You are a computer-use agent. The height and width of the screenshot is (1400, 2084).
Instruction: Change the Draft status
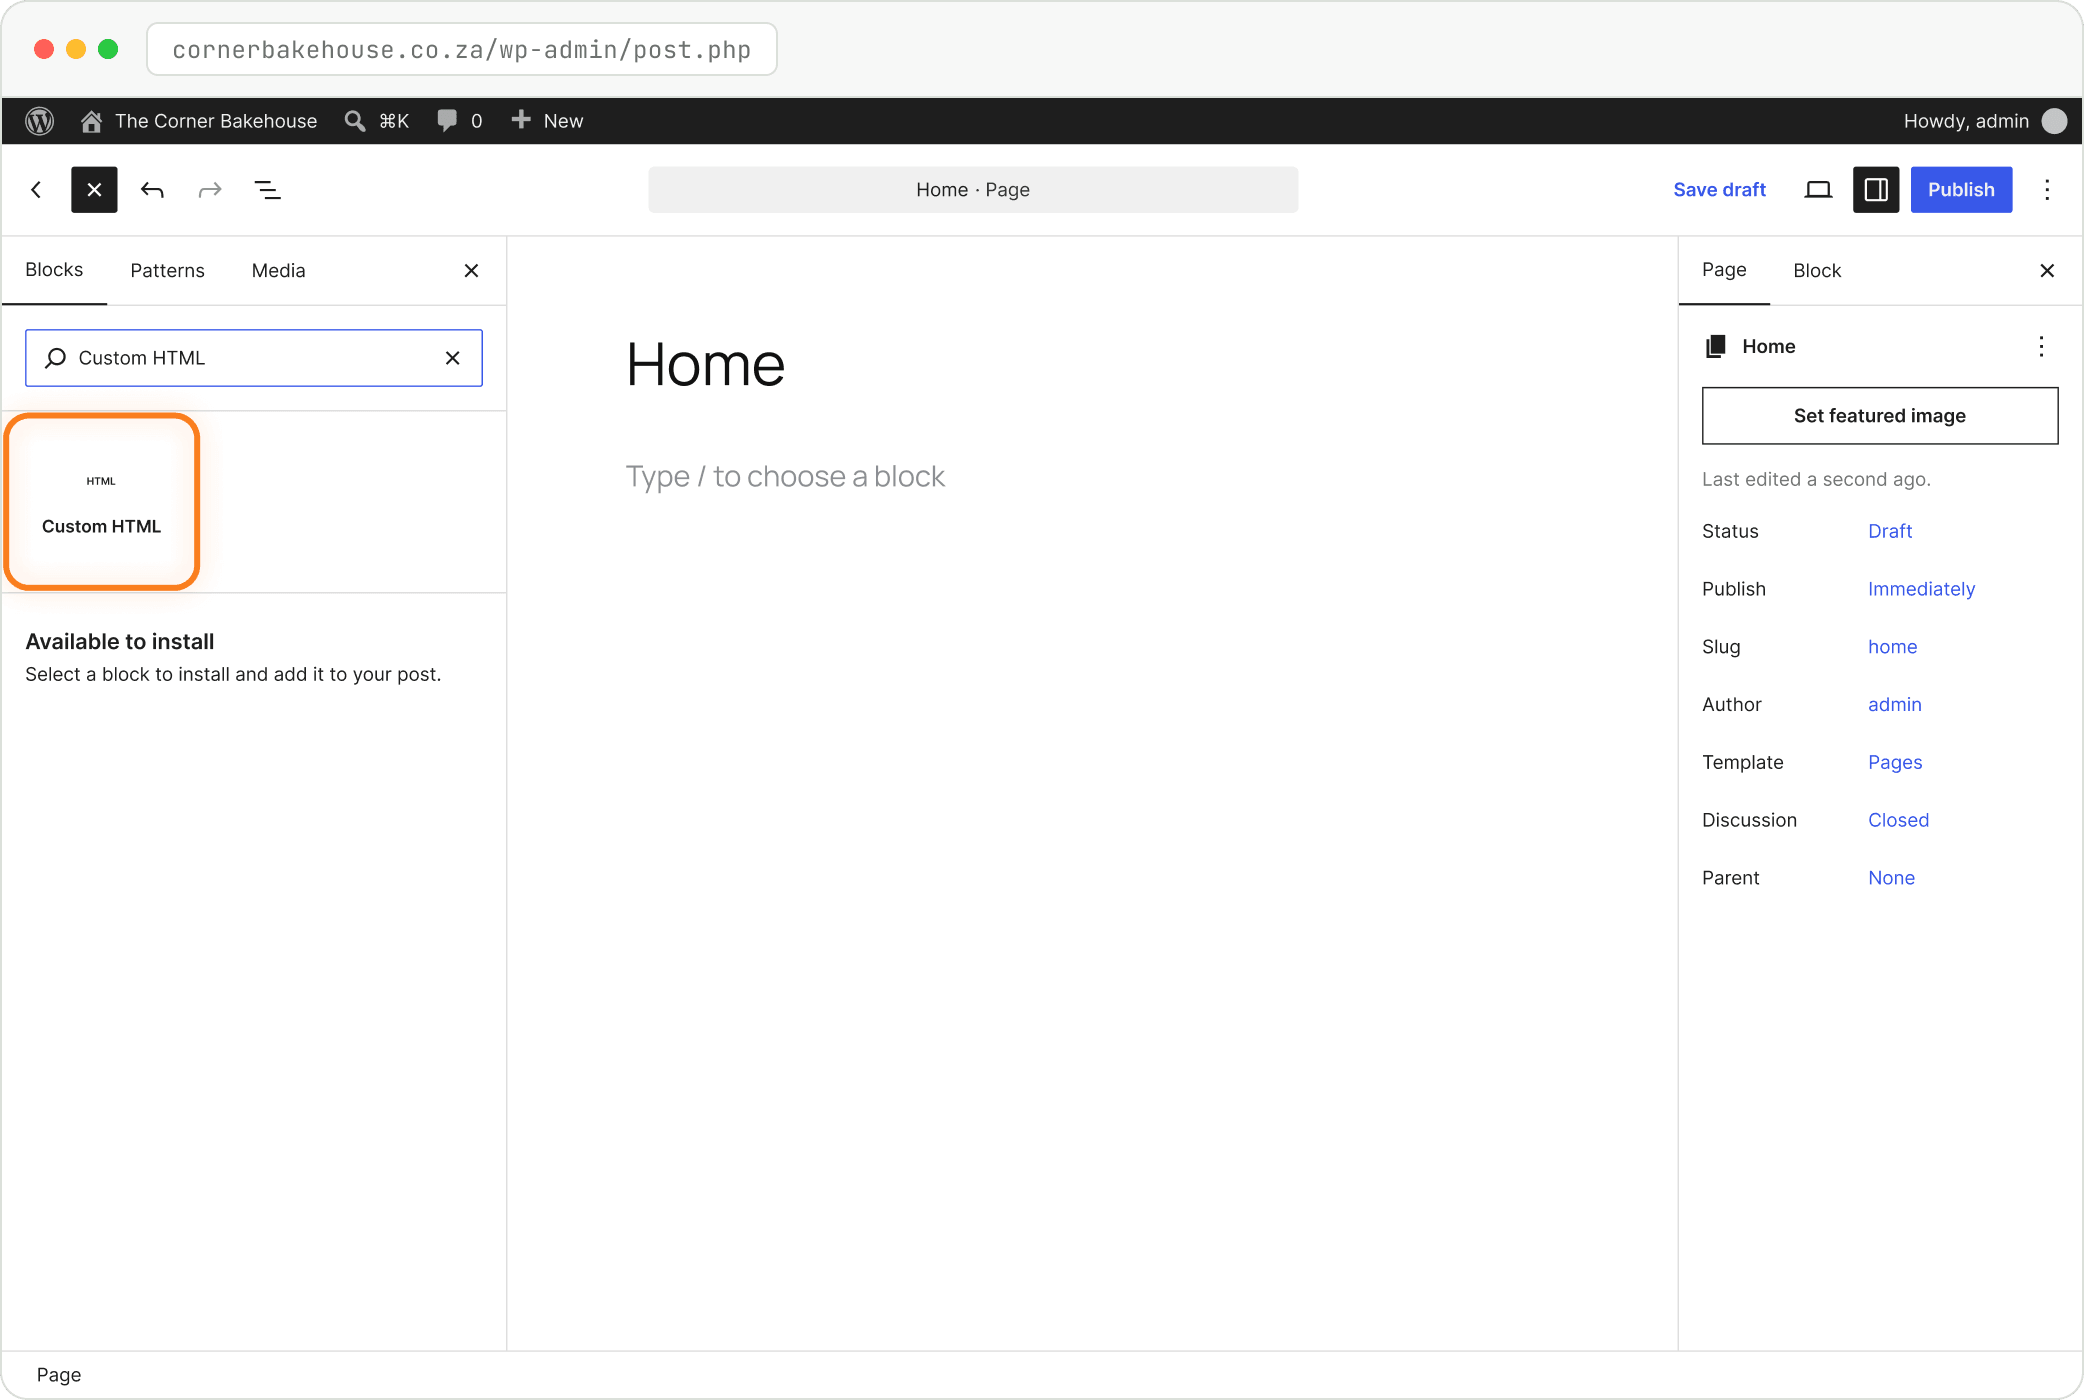pos(1889,531)
